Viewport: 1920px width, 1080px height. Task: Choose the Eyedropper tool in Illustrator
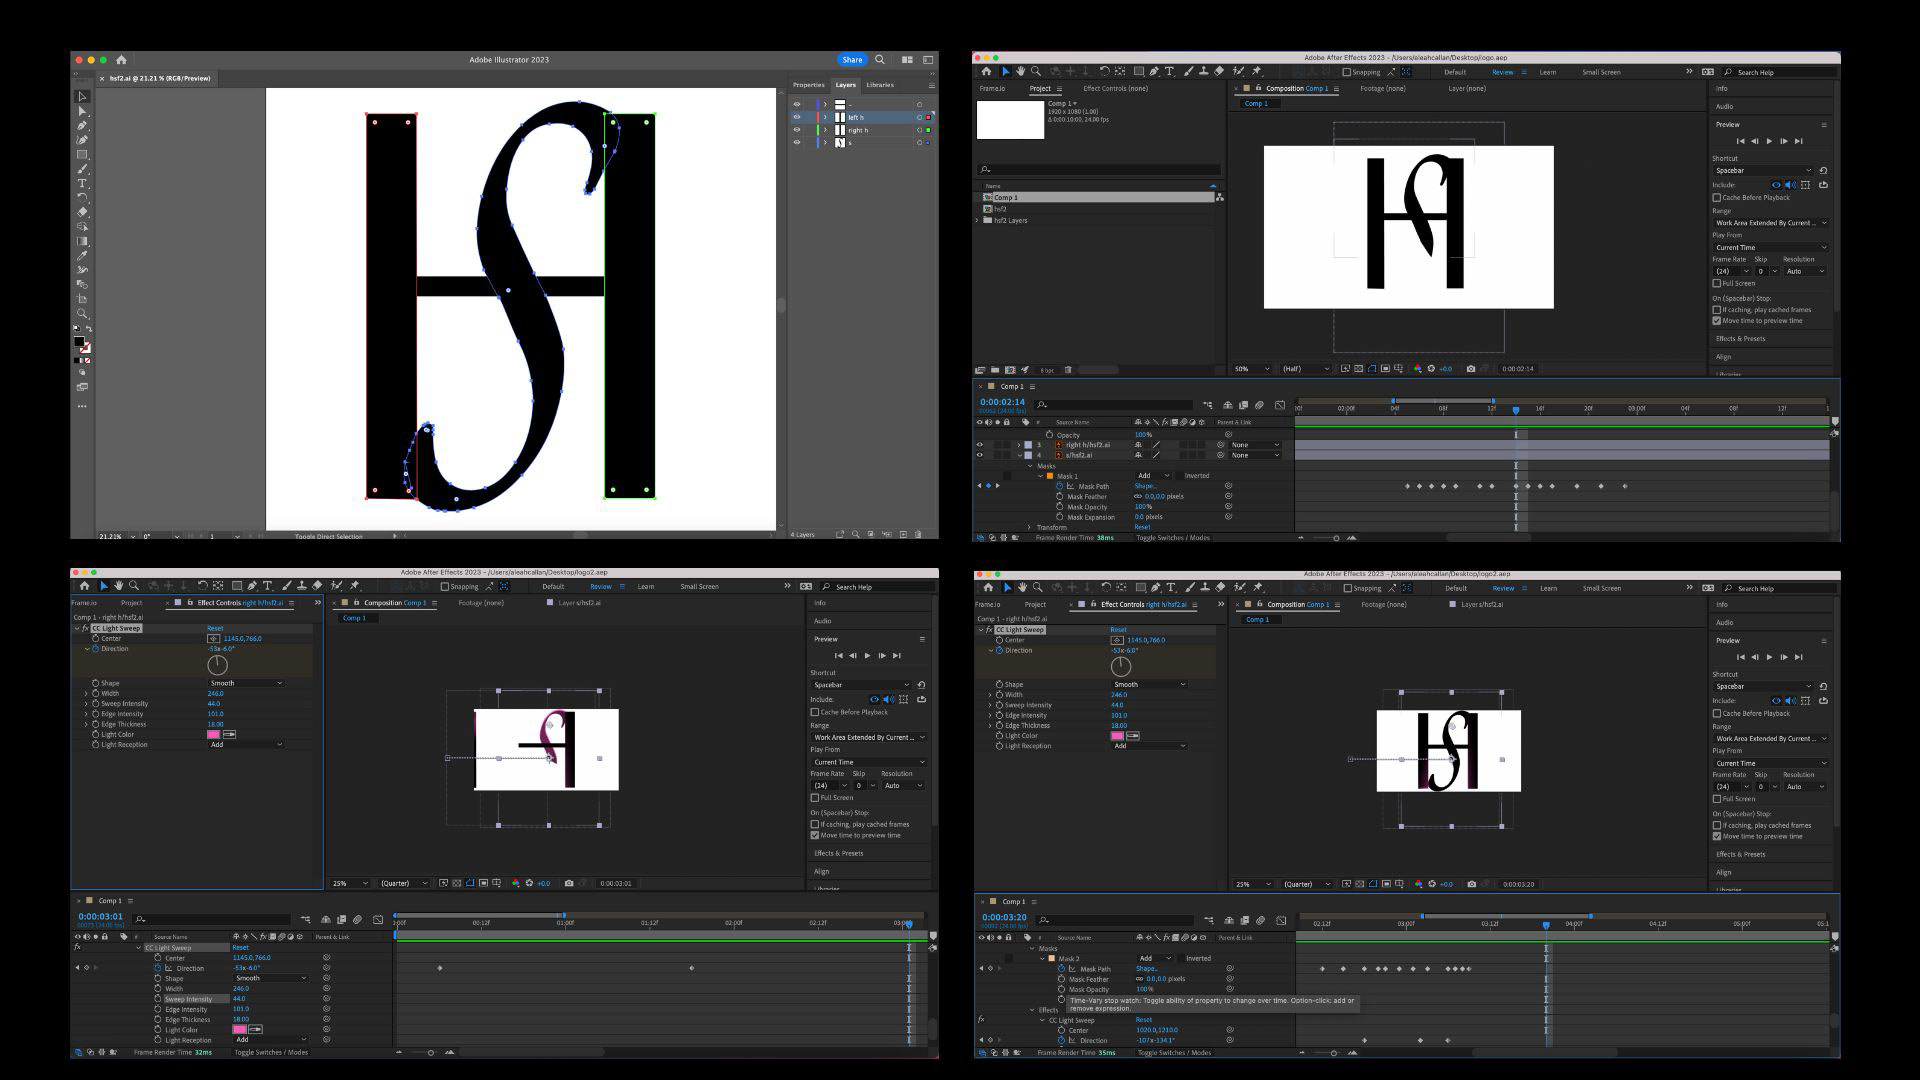(83, 256)
